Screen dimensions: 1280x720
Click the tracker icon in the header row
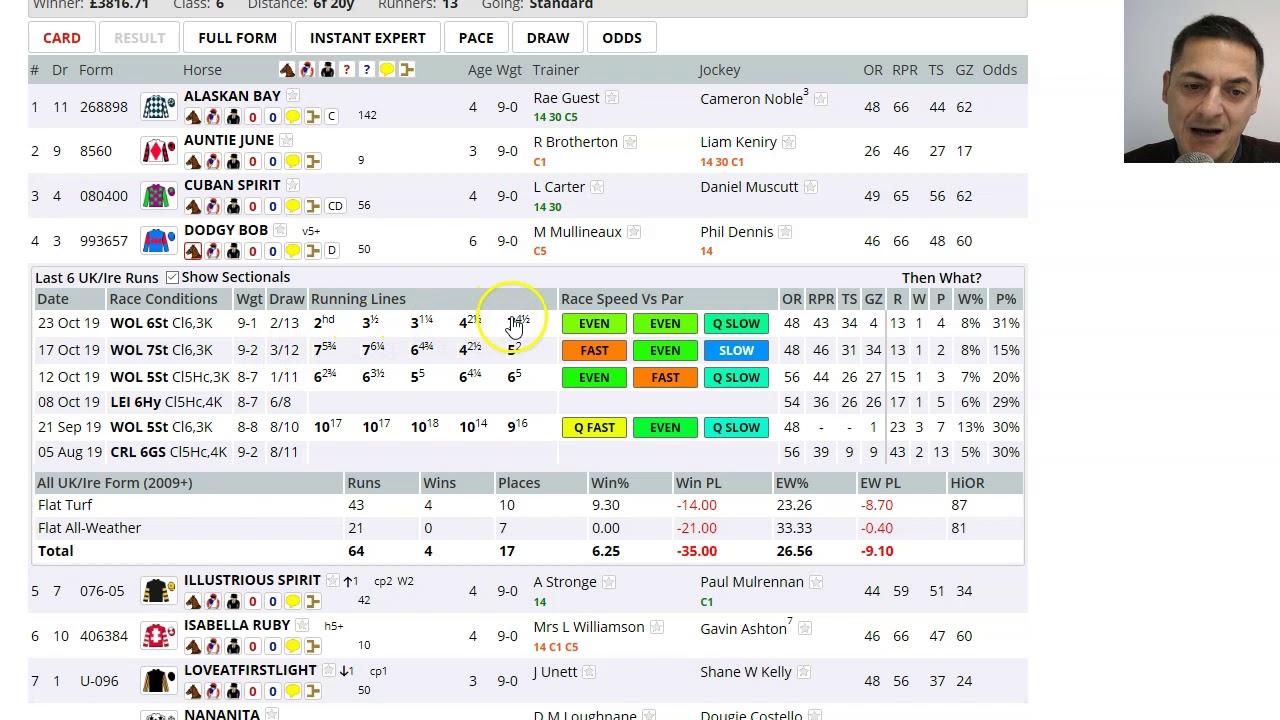point(407,70)
